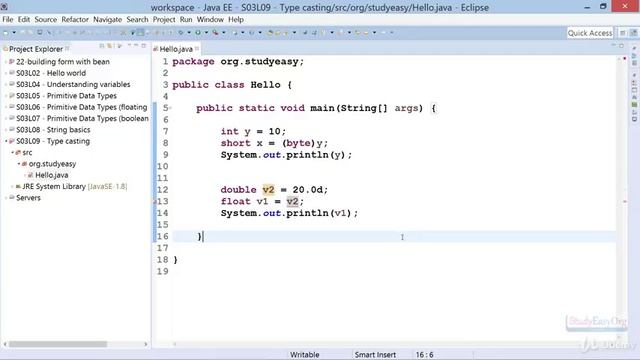Image resolution: width=640 pixels, height=360 pixels.
Task: Open the Project menu
Action: [164, 19]
